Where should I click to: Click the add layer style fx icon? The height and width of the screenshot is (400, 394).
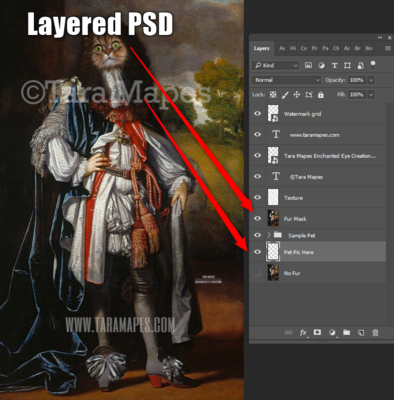coord(303,333)
